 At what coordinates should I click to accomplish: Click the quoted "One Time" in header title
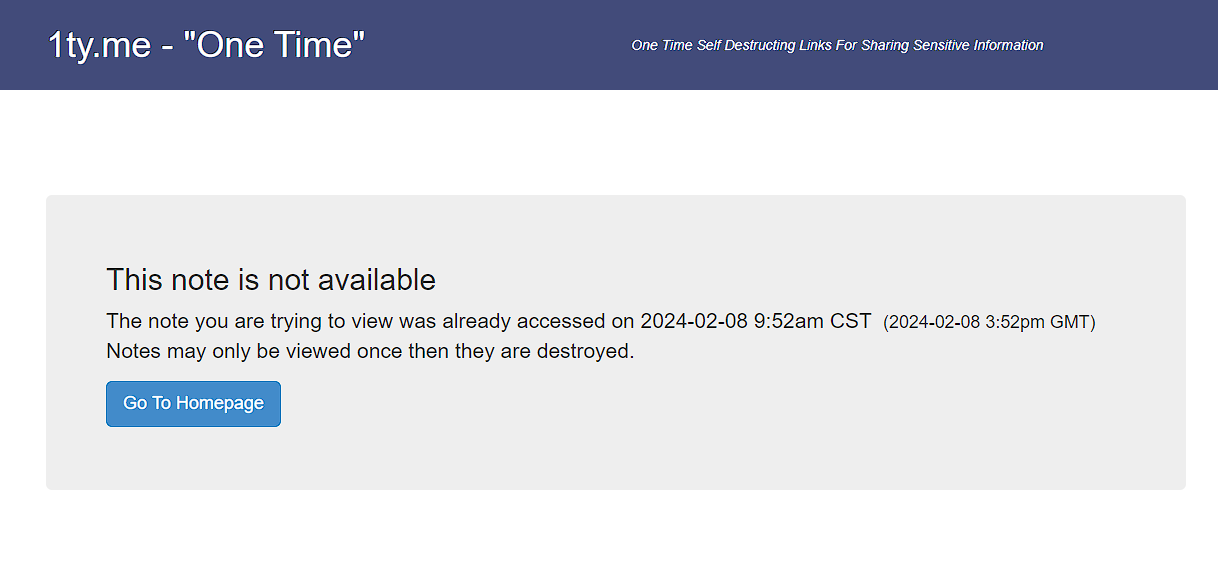coord(274,44)
